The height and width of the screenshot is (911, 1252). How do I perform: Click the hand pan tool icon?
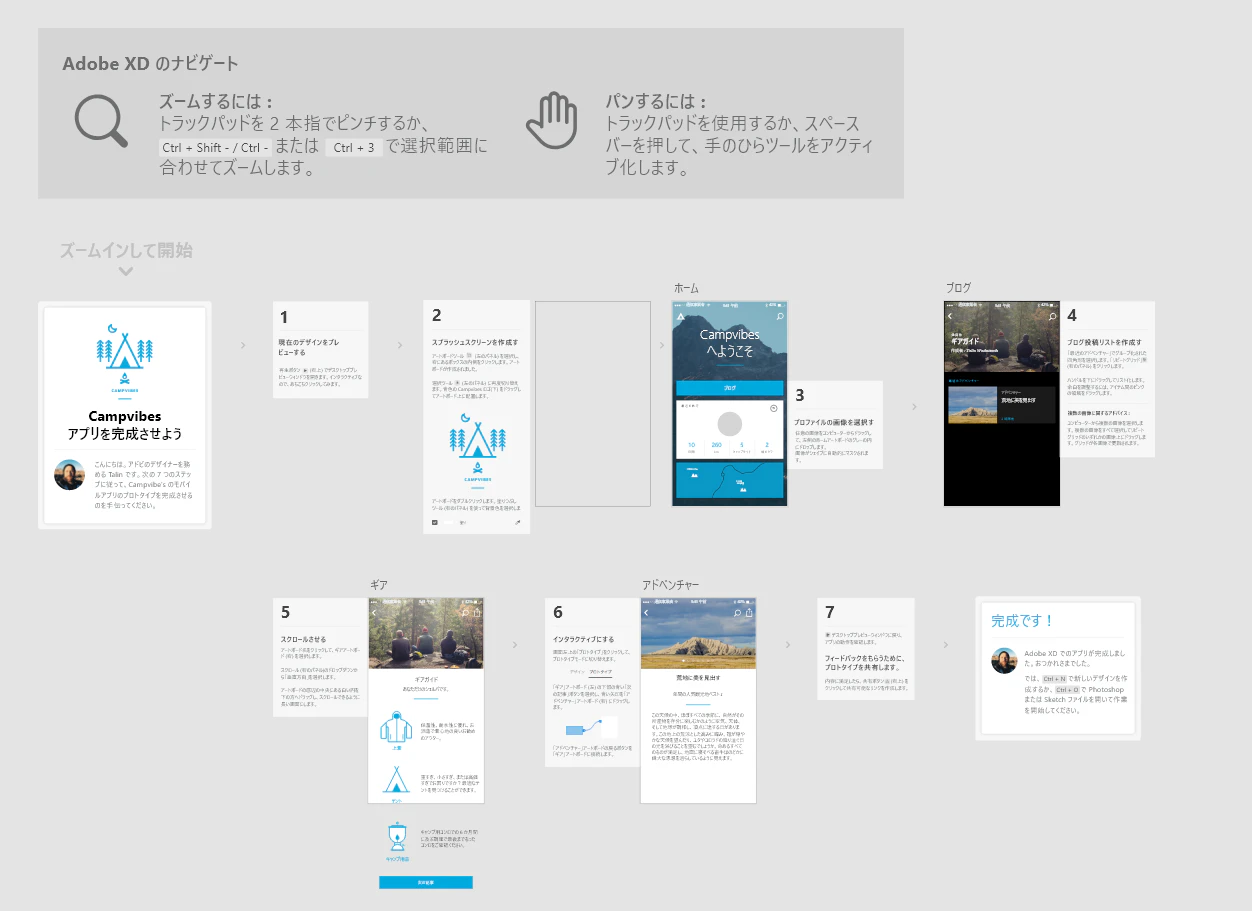(552, 122)
